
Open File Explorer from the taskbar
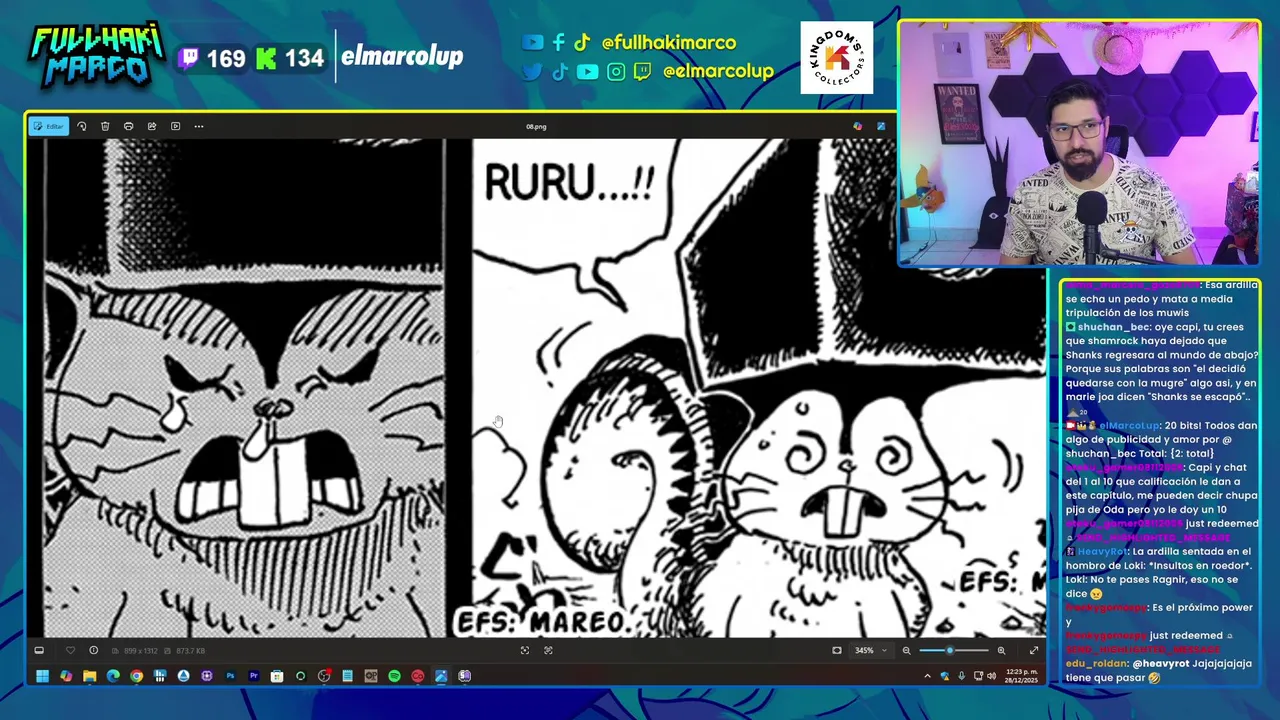89,676
